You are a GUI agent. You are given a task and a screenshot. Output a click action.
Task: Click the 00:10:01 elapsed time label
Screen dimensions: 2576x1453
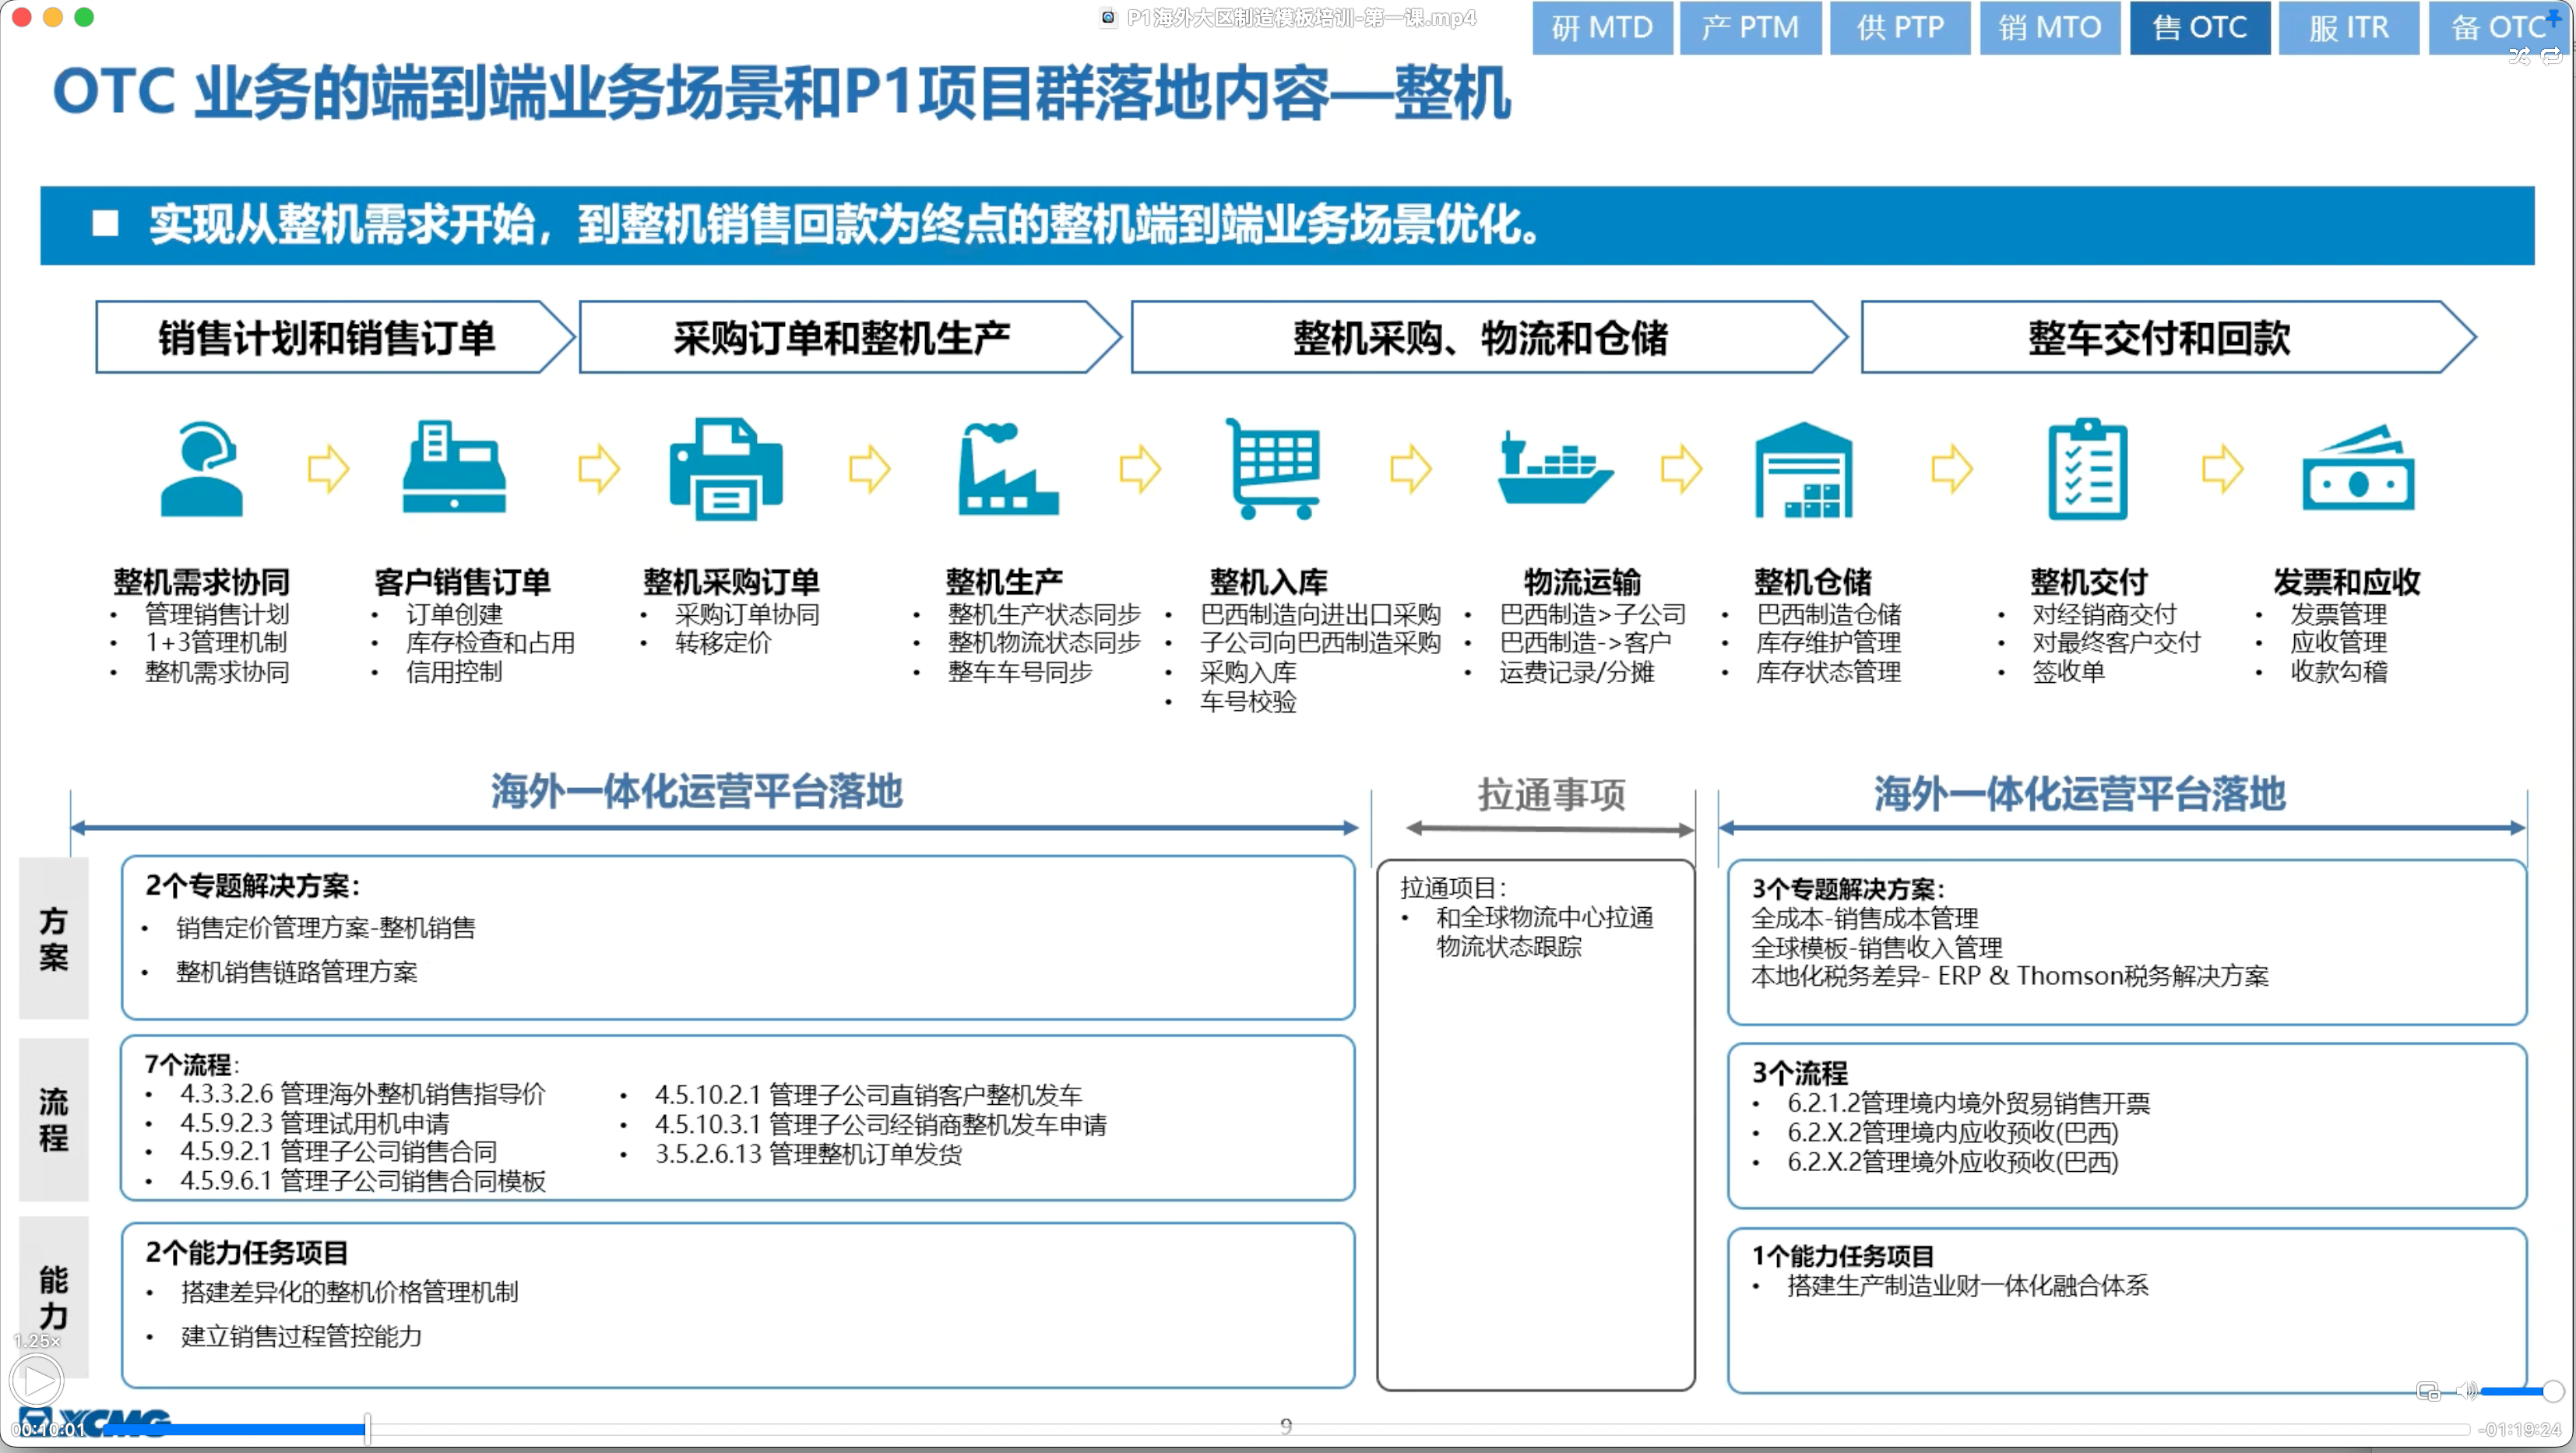pyautogui.click(x=48, y=1430)
